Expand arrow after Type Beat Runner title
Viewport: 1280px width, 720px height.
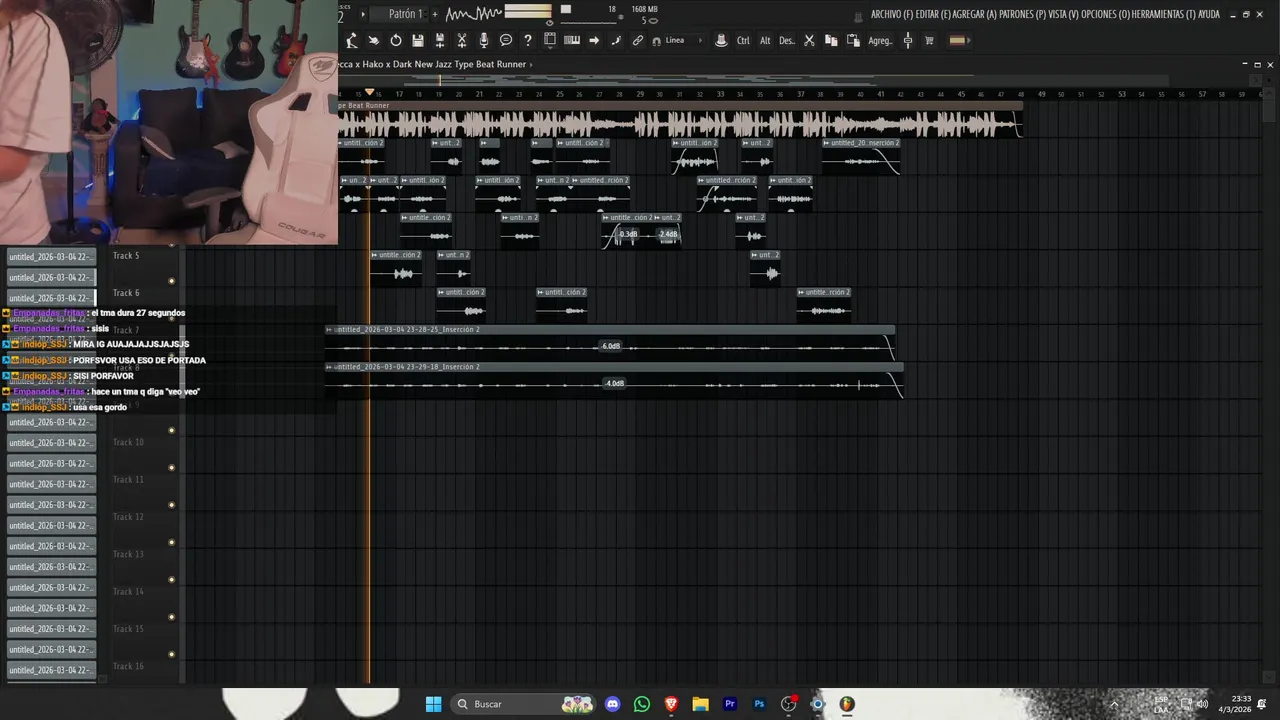pyautogui.click(x=531, y=65)
